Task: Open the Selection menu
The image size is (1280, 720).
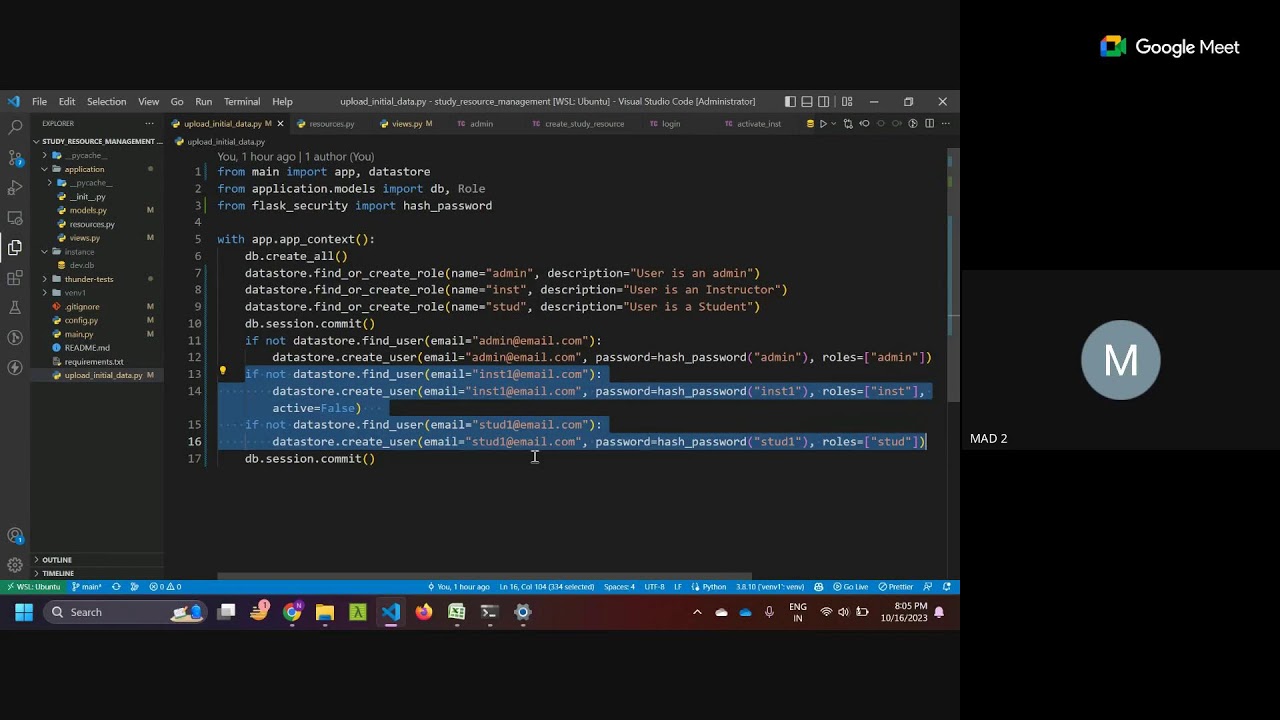Action: (106, 101)
